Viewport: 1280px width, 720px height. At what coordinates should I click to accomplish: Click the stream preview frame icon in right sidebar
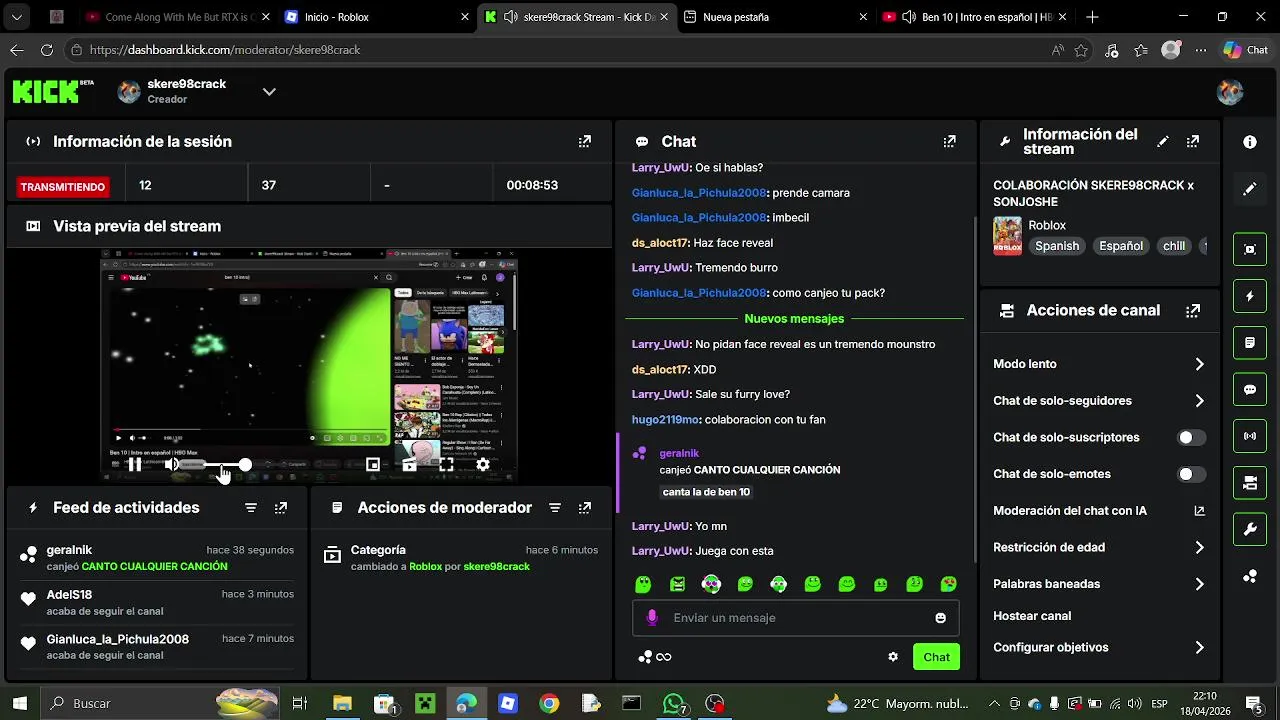(x=1250, y=250)
